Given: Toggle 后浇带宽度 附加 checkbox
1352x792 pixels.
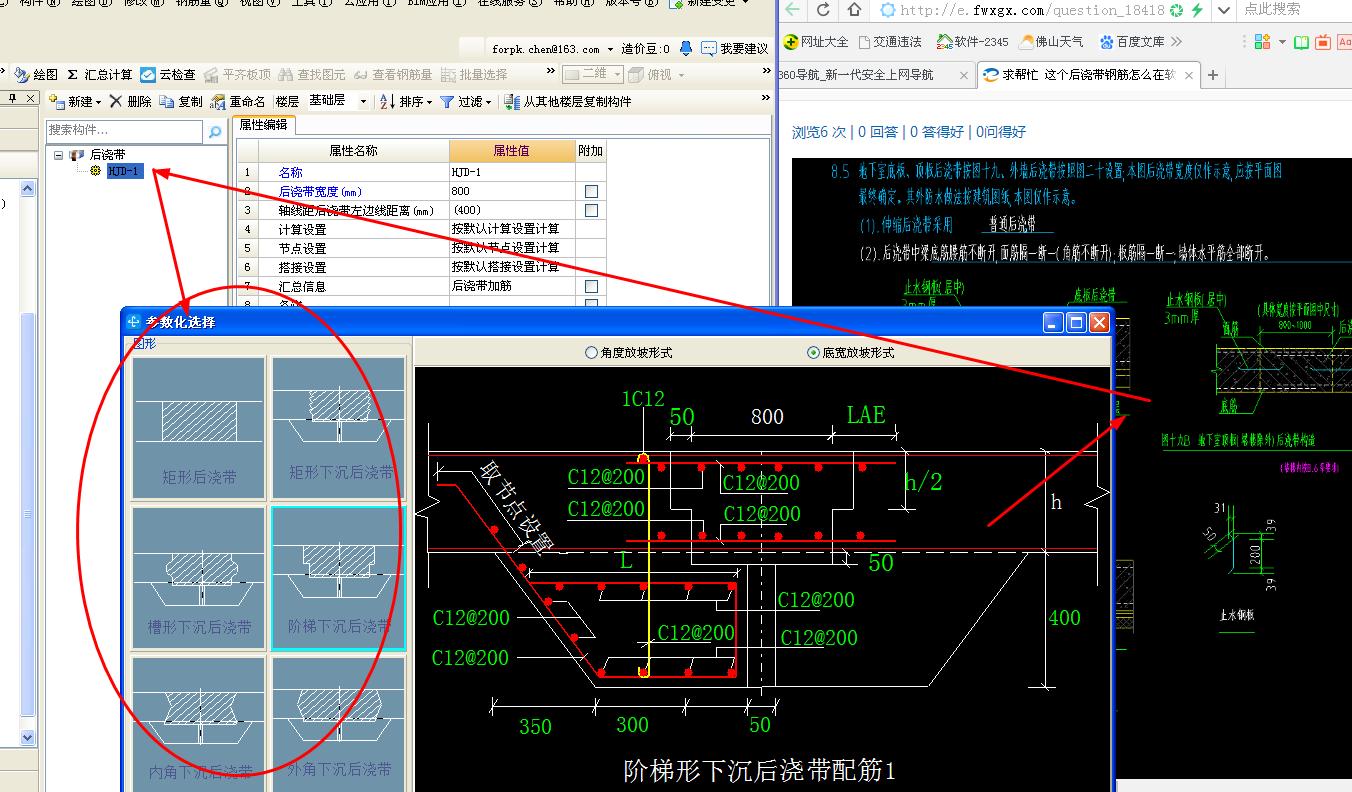Looking at the screenshot, I should (x=591, y=191).
